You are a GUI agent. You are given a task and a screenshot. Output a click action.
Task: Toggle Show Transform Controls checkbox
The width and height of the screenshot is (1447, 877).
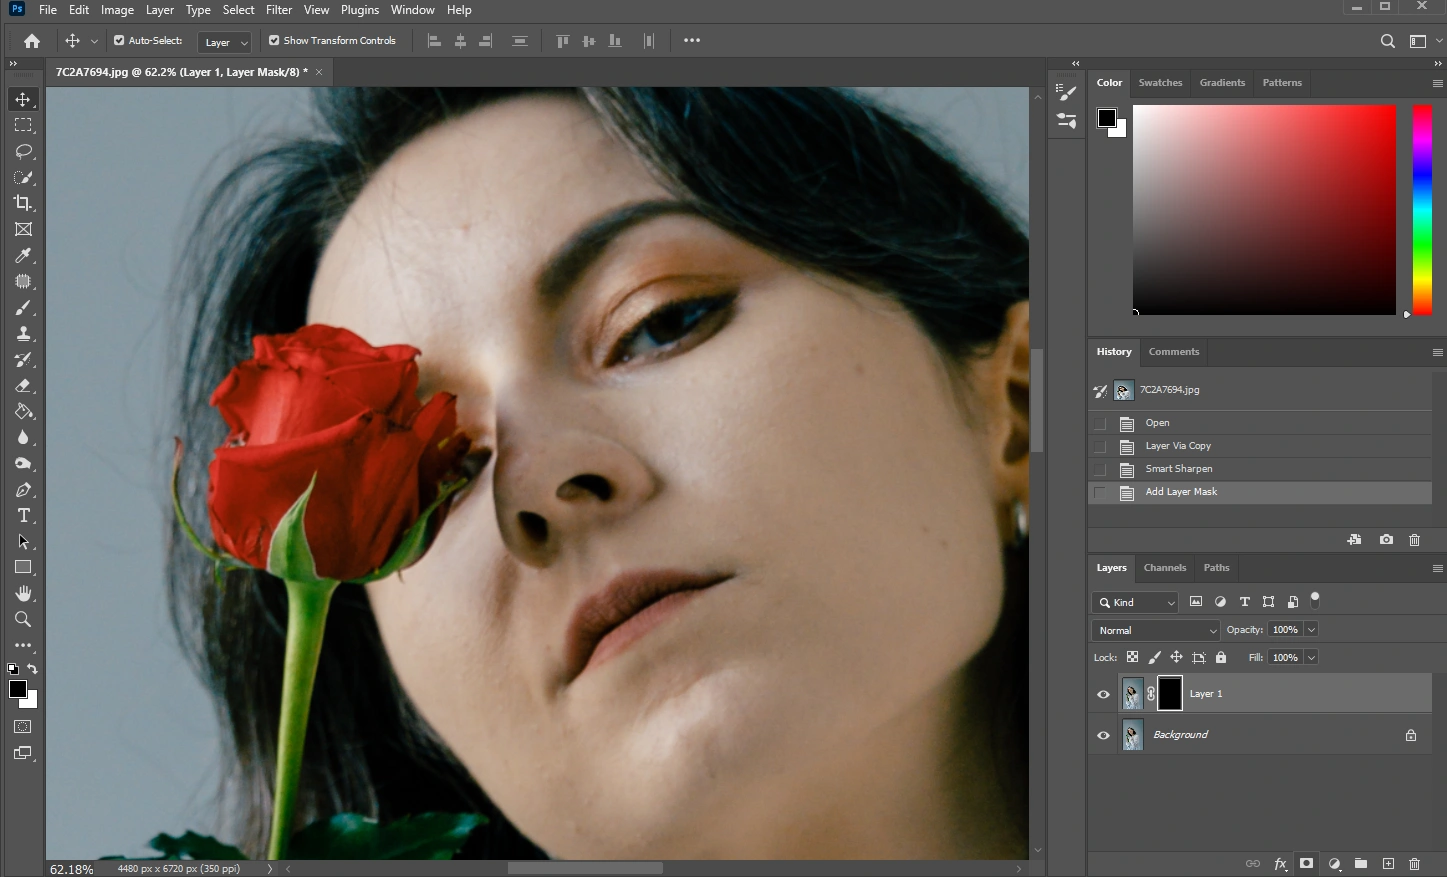tap(274, 41)
